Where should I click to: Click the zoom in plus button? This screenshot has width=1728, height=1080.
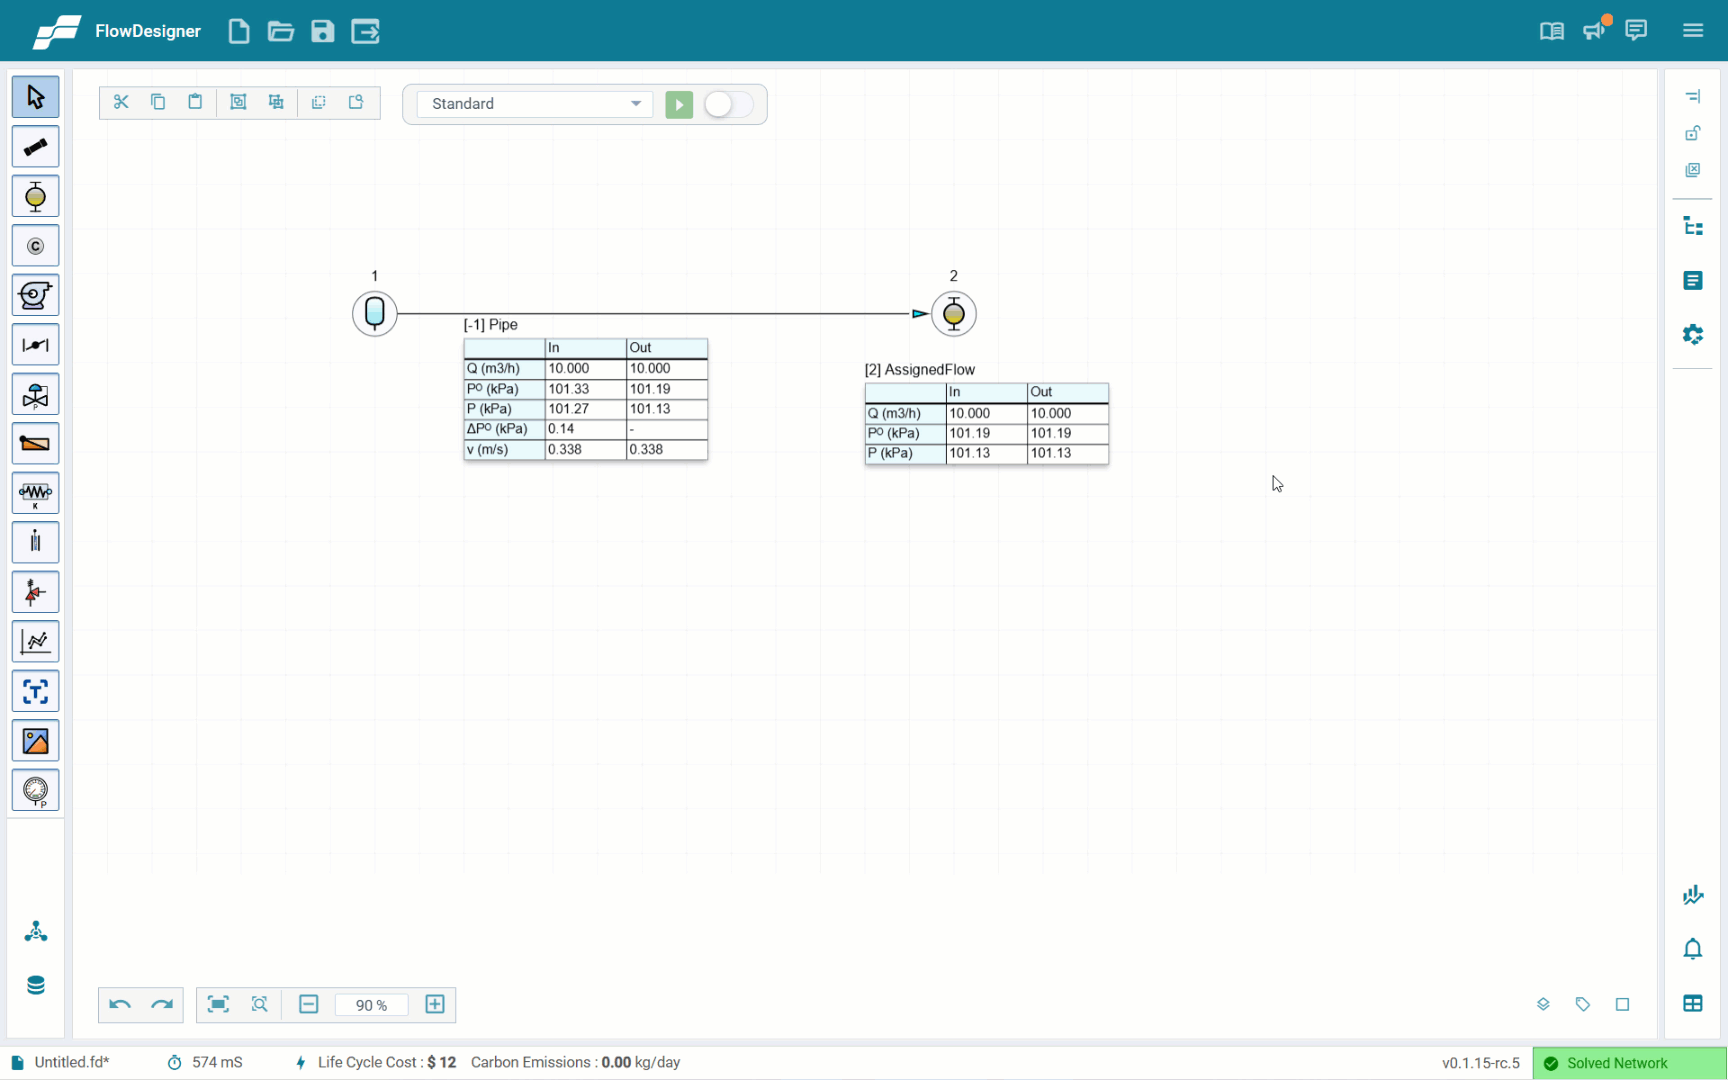pos(435,1004)
